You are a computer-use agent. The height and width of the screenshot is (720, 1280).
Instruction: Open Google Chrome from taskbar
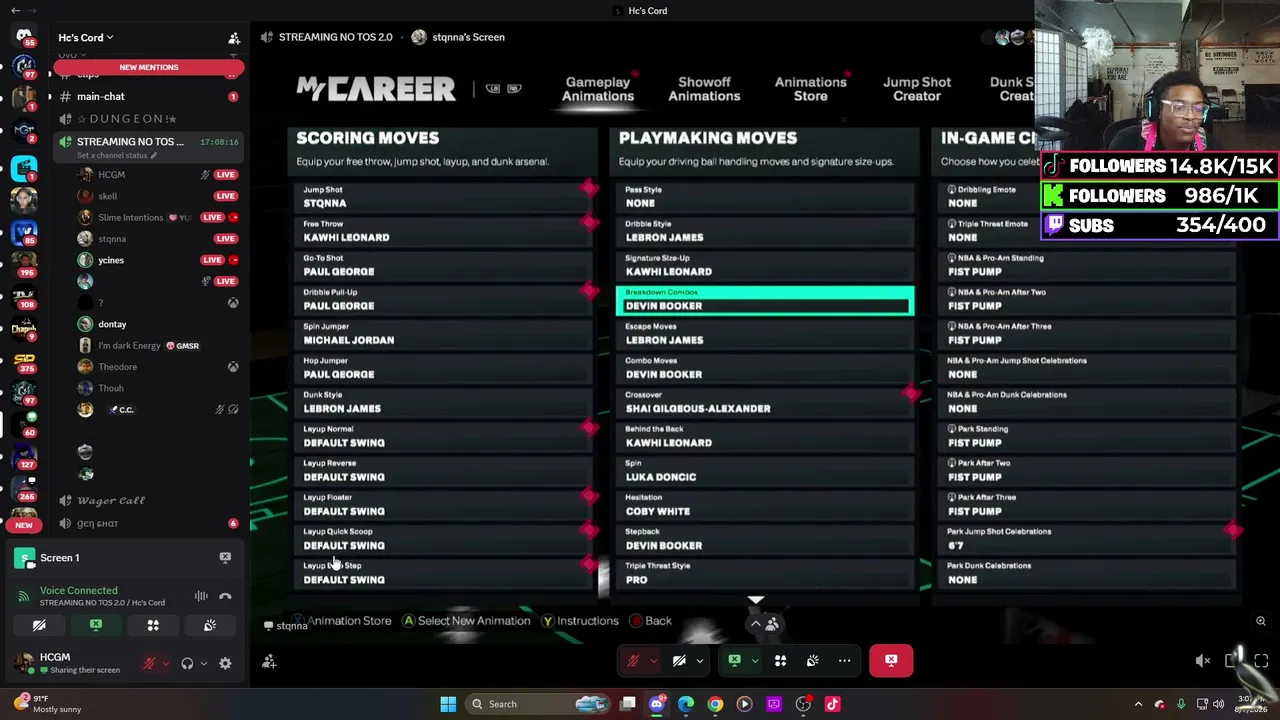[x=715, y=704]
